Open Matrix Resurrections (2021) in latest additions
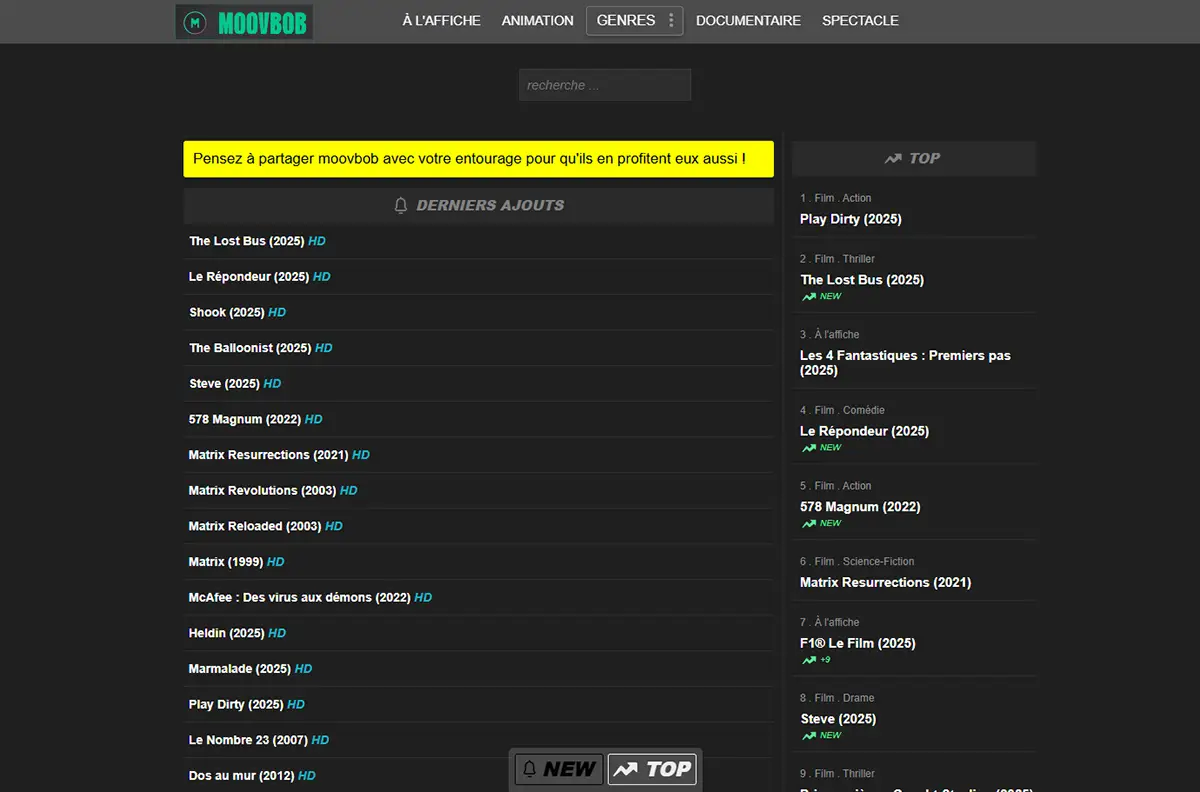 coord(268,455)
